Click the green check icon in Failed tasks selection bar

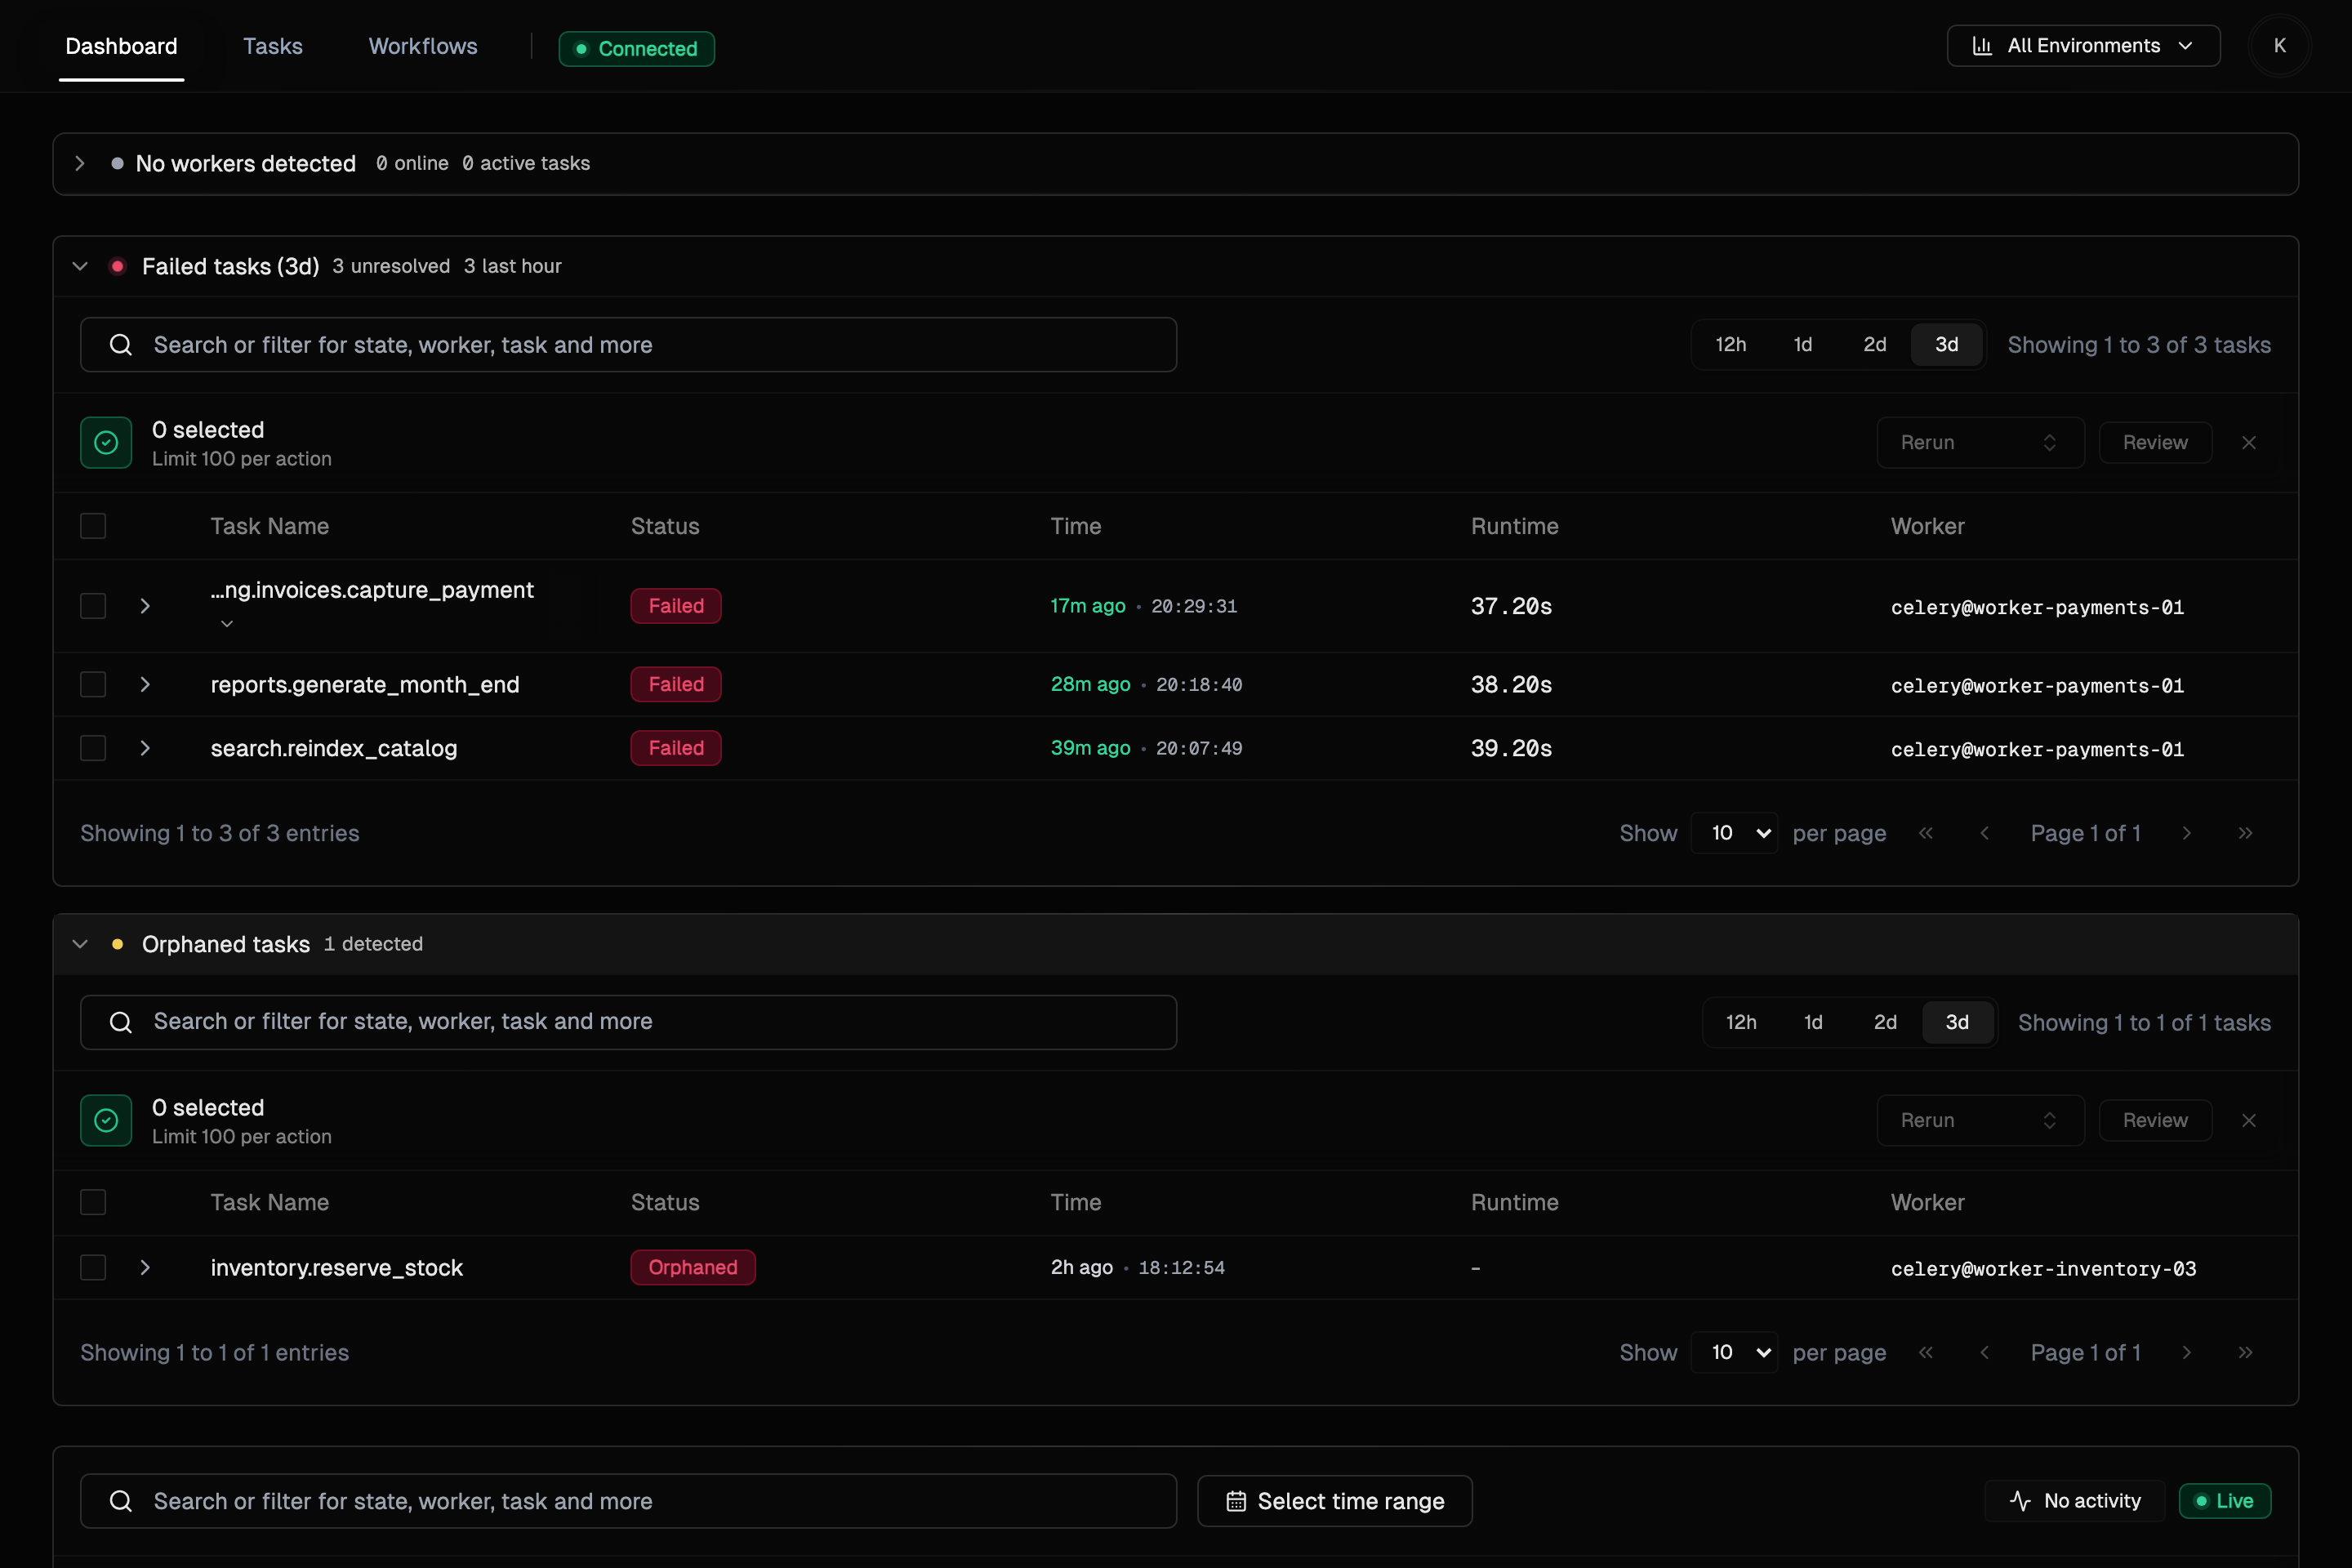106,443
